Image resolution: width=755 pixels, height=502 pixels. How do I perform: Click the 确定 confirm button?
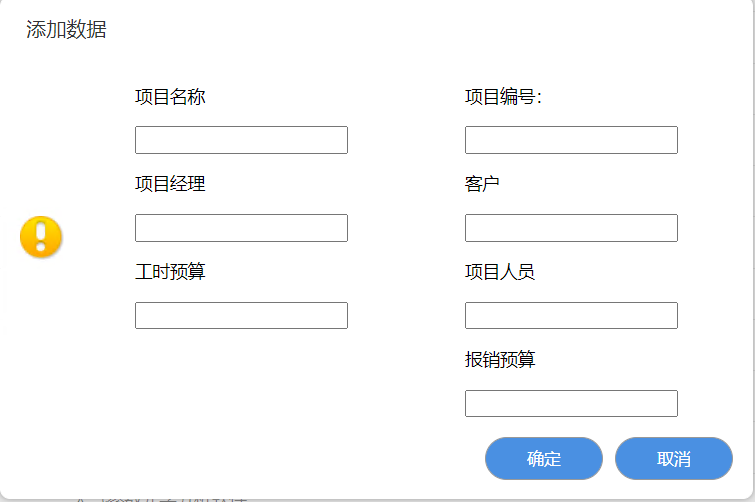(x=544, y=459)
